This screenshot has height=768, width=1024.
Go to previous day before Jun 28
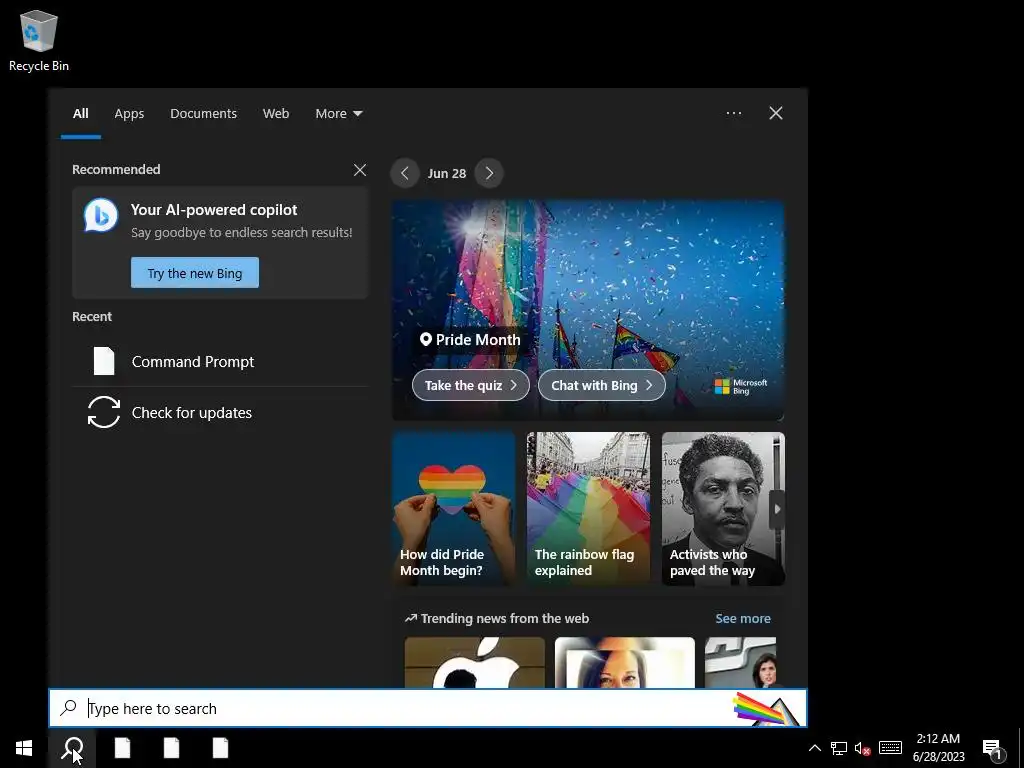(x=405, y=173)
